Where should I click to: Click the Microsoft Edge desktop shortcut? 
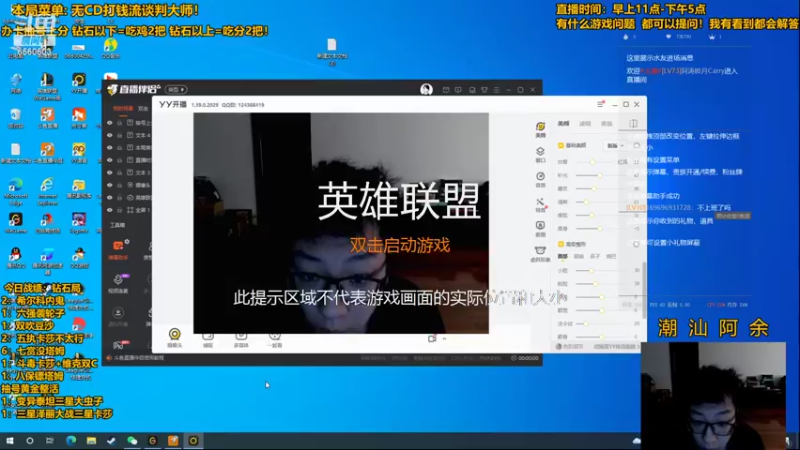(x=16, y=191)
